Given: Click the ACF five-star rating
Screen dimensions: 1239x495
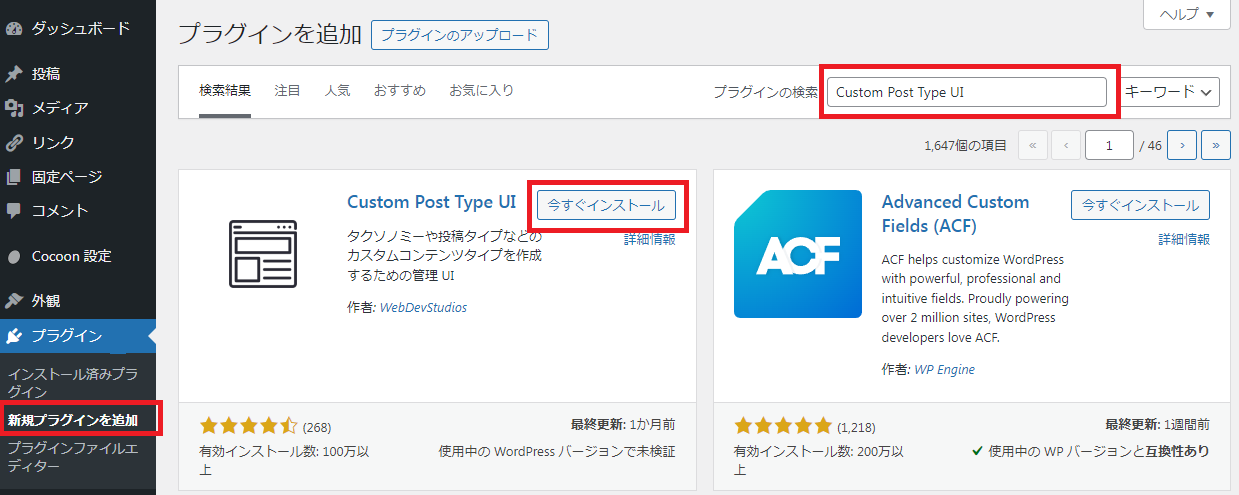Looking at the screenshot, I should (783, 425).
